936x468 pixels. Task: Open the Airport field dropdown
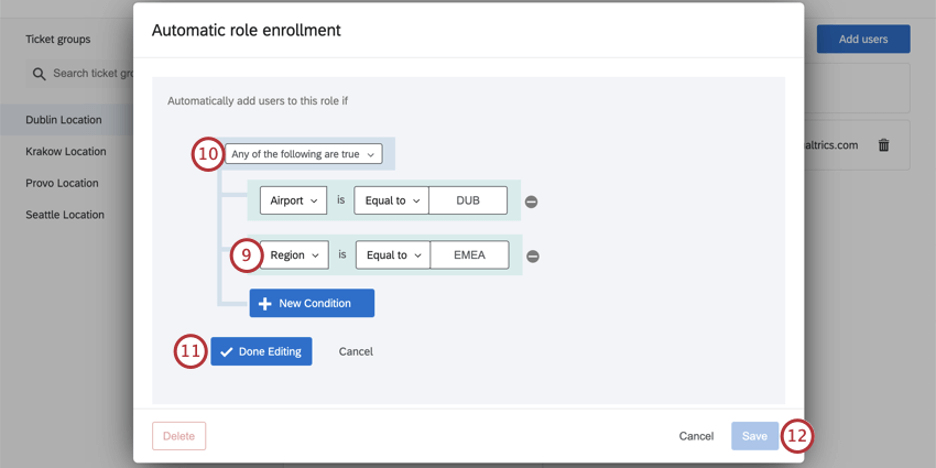[292, 200]
